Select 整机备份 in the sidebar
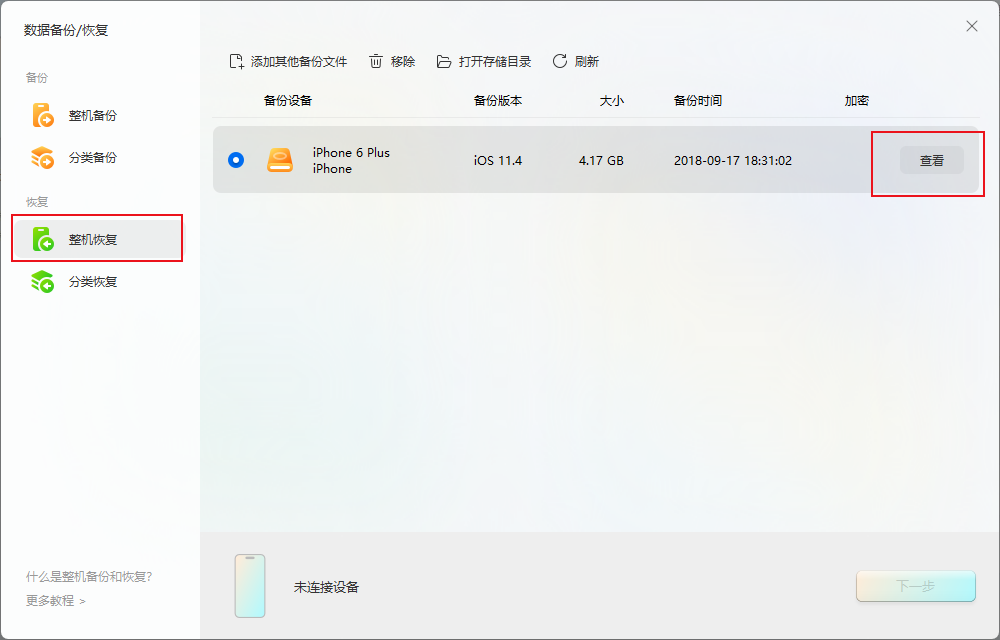 coord(92,115)
